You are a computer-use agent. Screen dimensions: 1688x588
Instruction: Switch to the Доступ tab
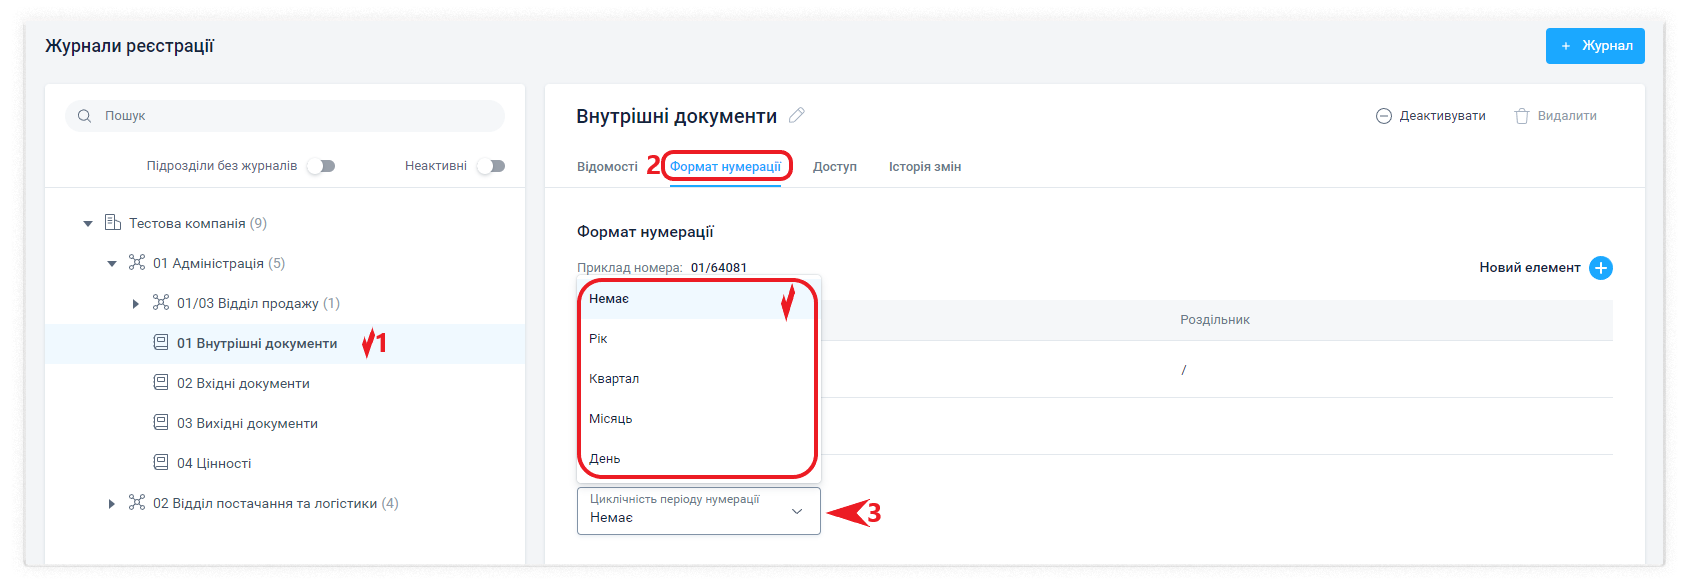pos(834,167)
